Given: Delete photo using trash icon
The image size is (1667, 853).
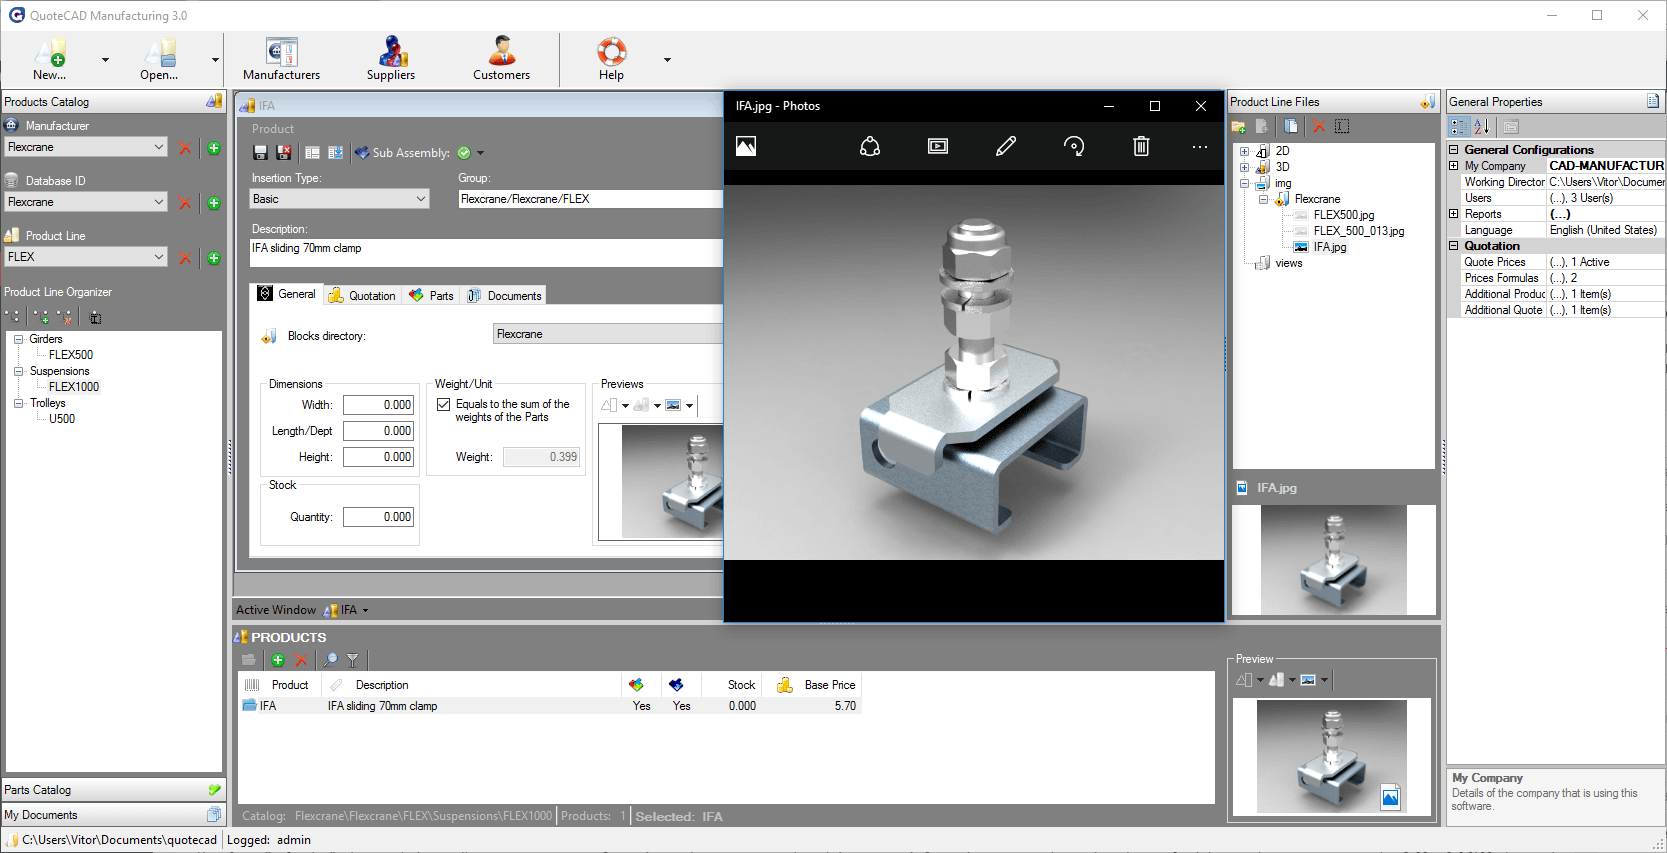Looking at the screenshot, I should (1141, 146).
